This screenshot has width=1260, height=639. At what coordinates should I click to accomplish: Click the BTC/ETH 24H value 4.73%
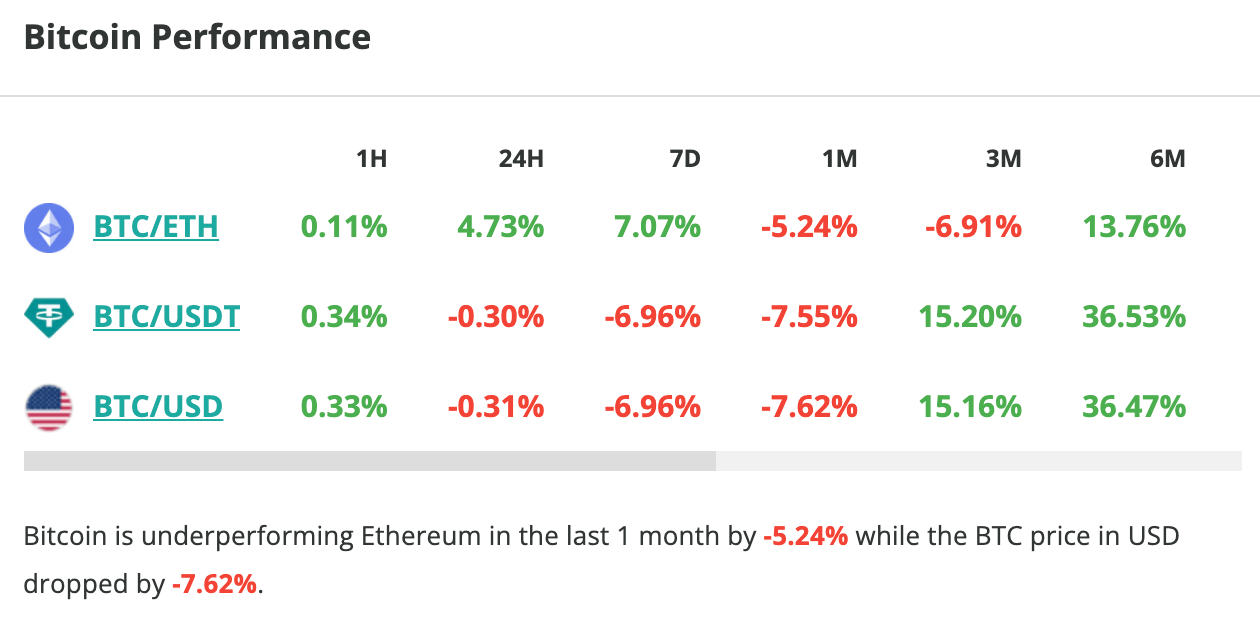[x=501, y=228]
